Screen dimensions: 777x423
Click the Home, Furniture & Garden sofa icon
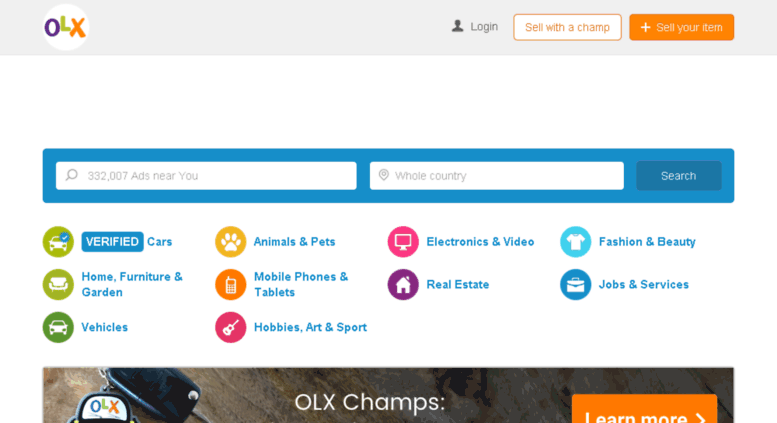tap(58, 284)
